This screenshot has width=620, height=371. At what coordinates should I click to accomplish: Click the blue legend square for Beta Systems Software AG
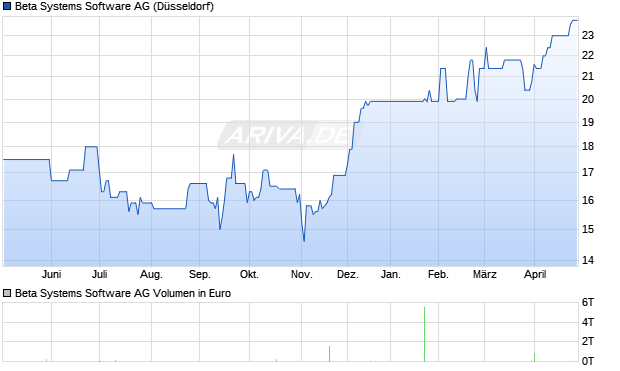pos(7,6)
